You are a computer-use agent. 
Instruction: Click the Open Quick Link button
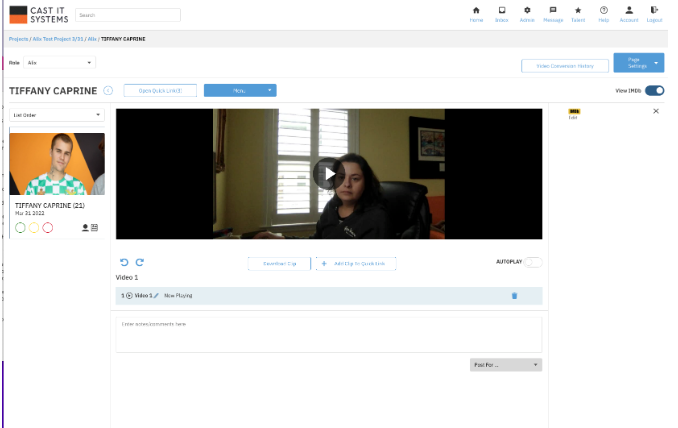pos(160,90)
